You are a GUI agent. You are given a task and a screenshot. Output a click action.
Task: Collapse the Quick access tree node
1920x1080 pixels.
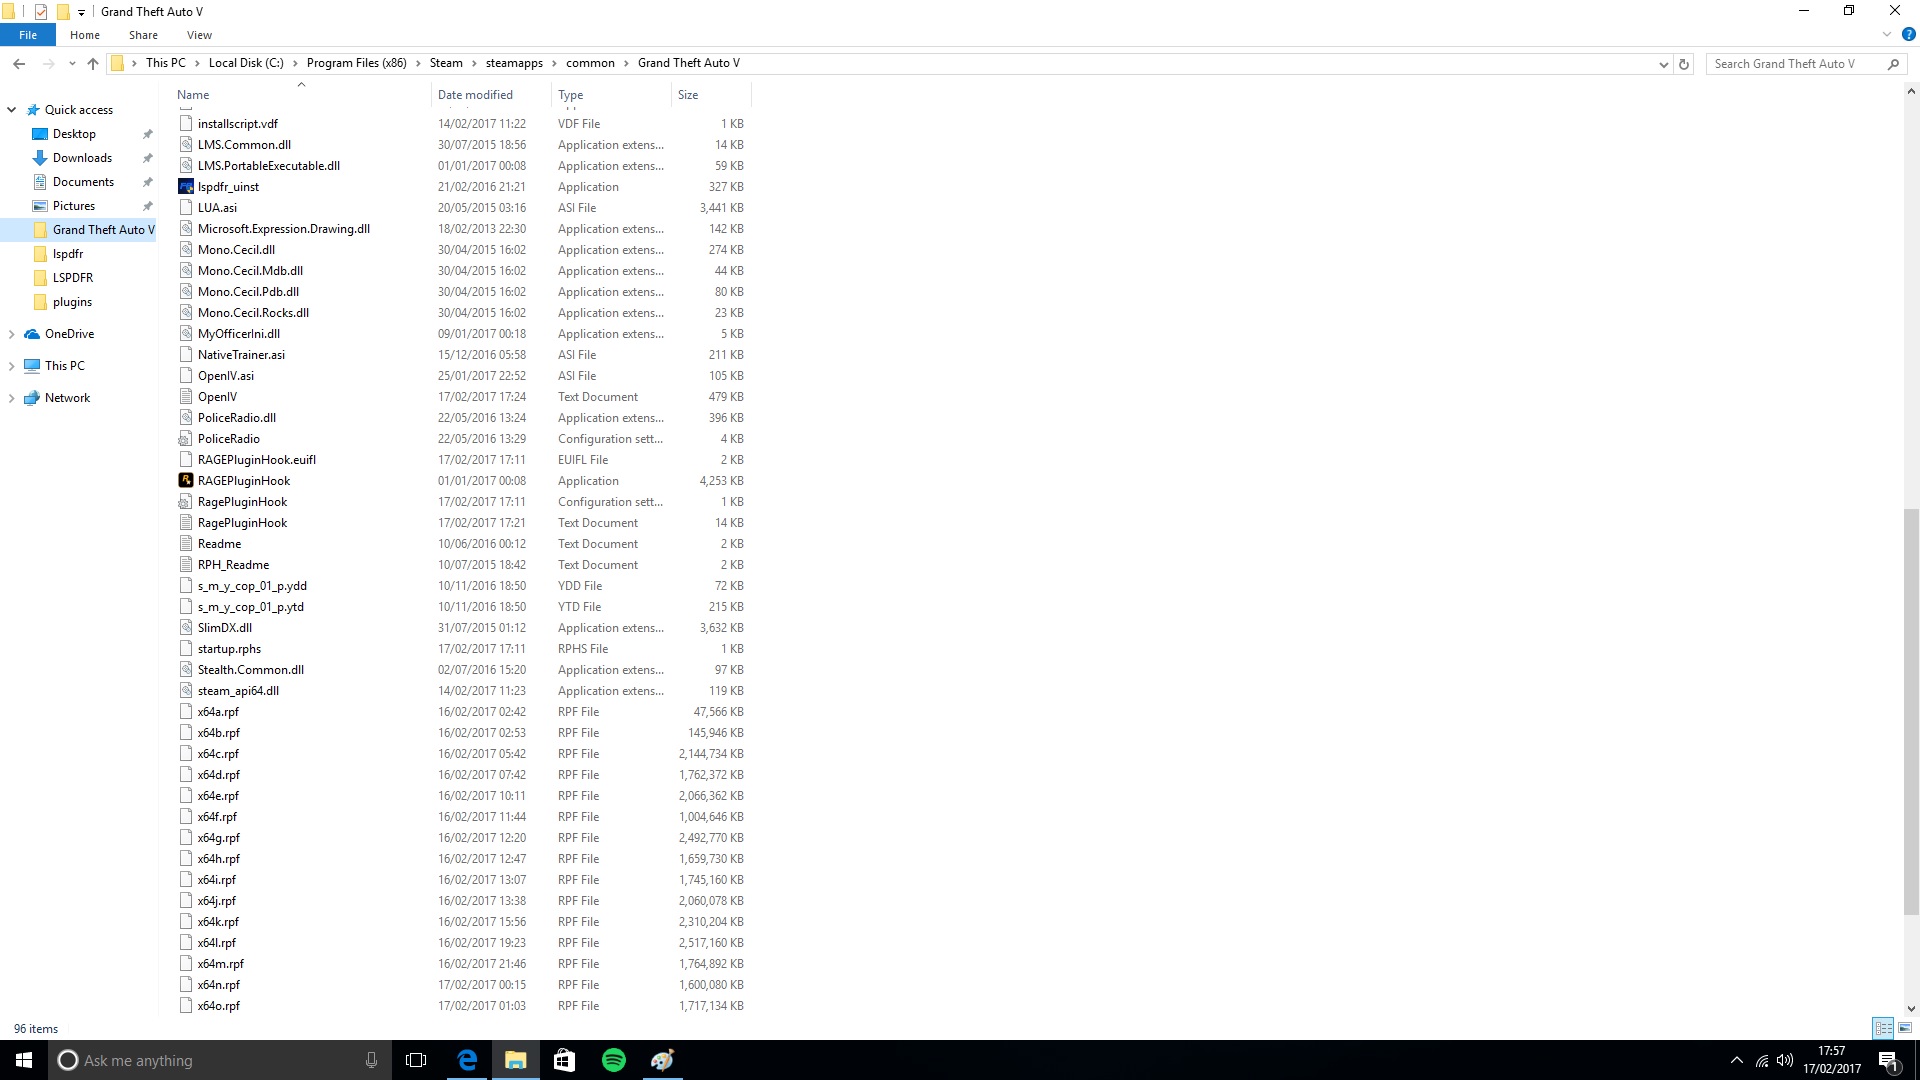(x=11, y=110)
